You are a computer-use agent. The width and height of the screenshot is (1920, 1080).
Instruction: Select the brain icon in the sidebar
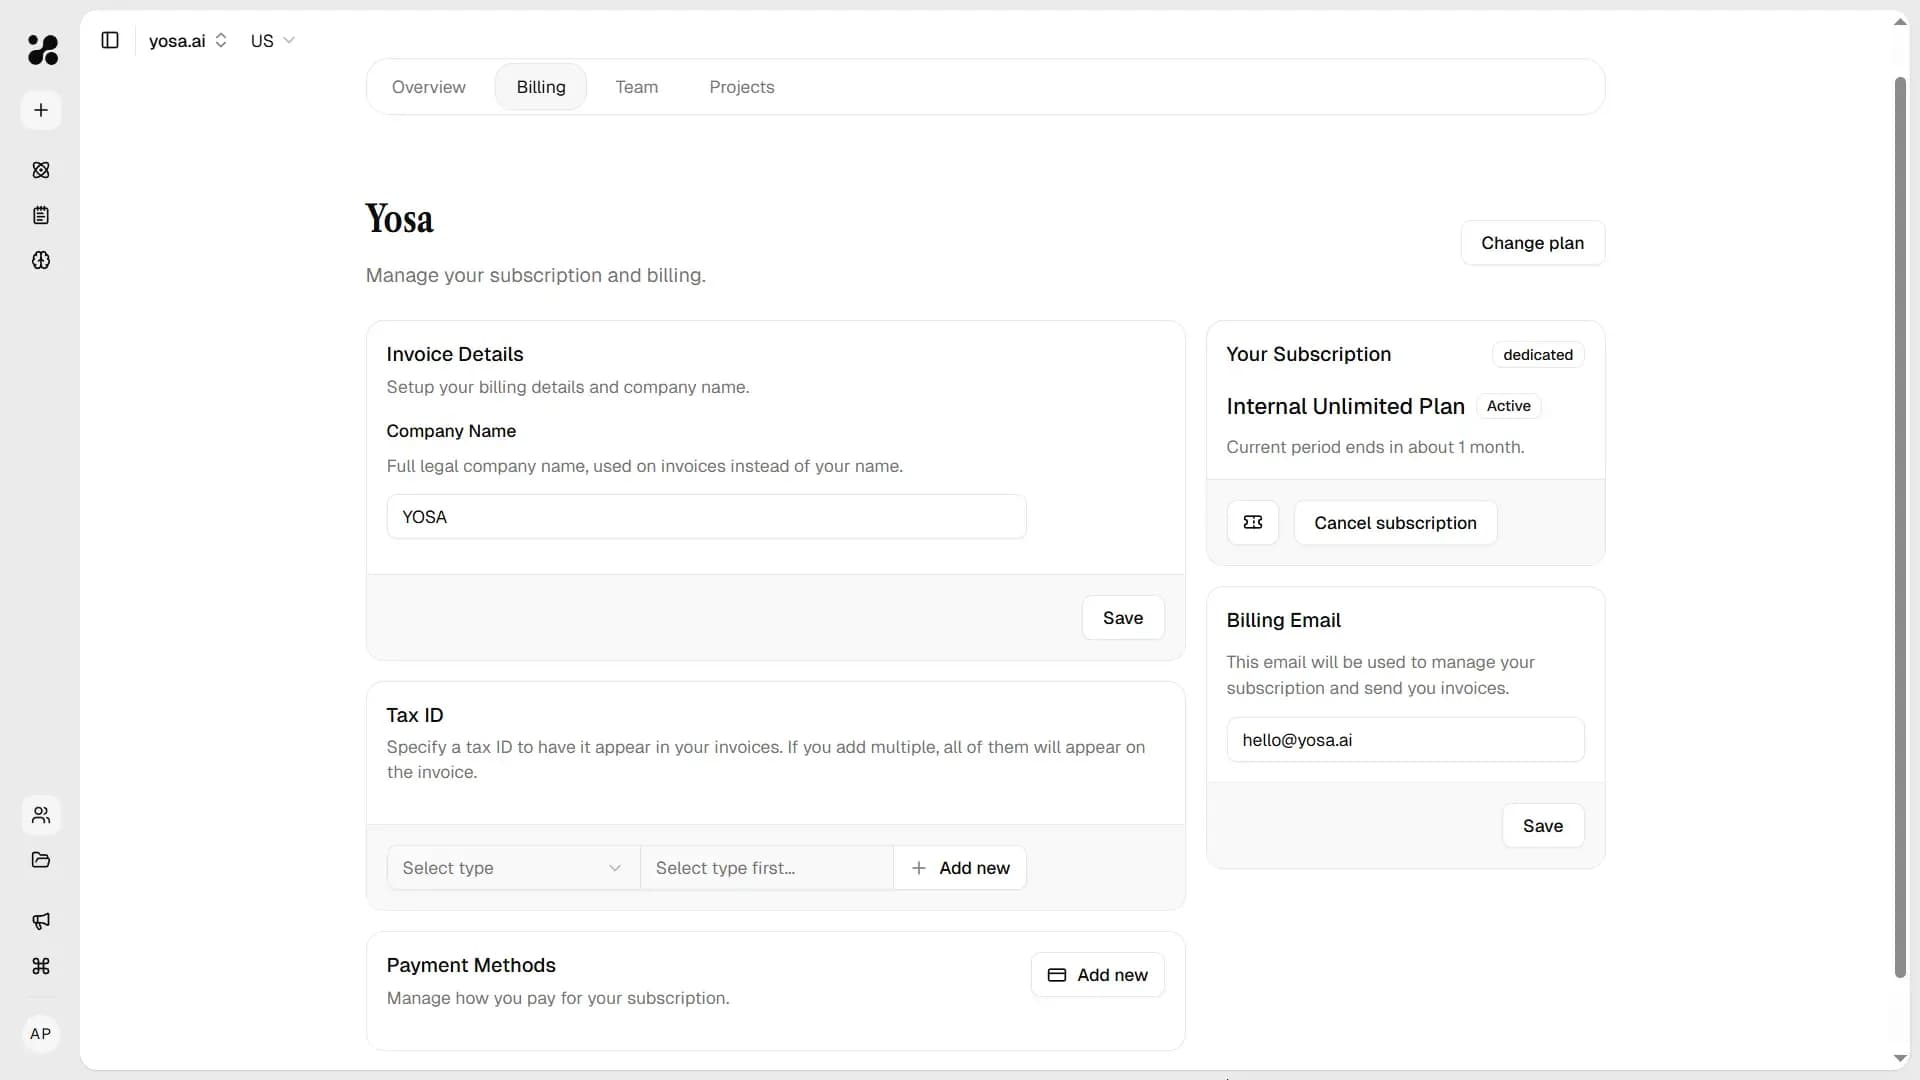pos(41,261)
